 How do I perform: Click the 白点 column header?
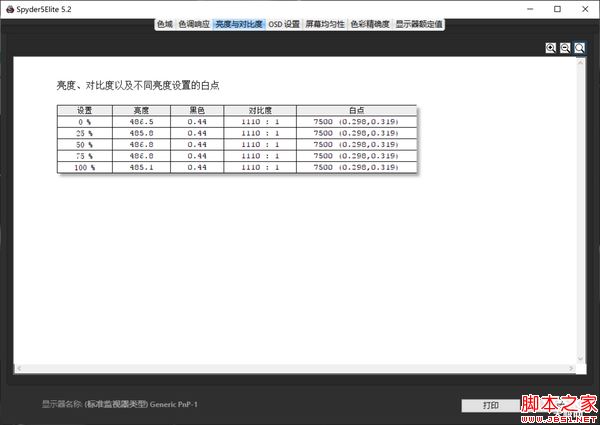356,111
